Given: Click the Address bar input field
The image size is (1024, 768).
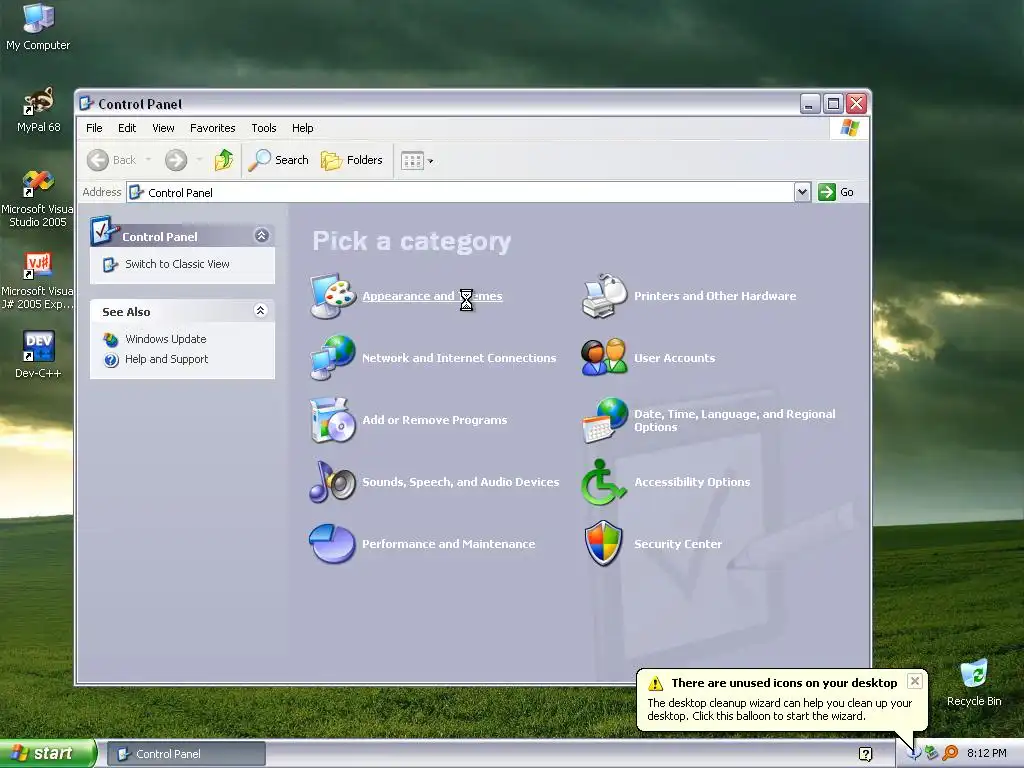Looking at the screenshot, I should click(460, 192).
